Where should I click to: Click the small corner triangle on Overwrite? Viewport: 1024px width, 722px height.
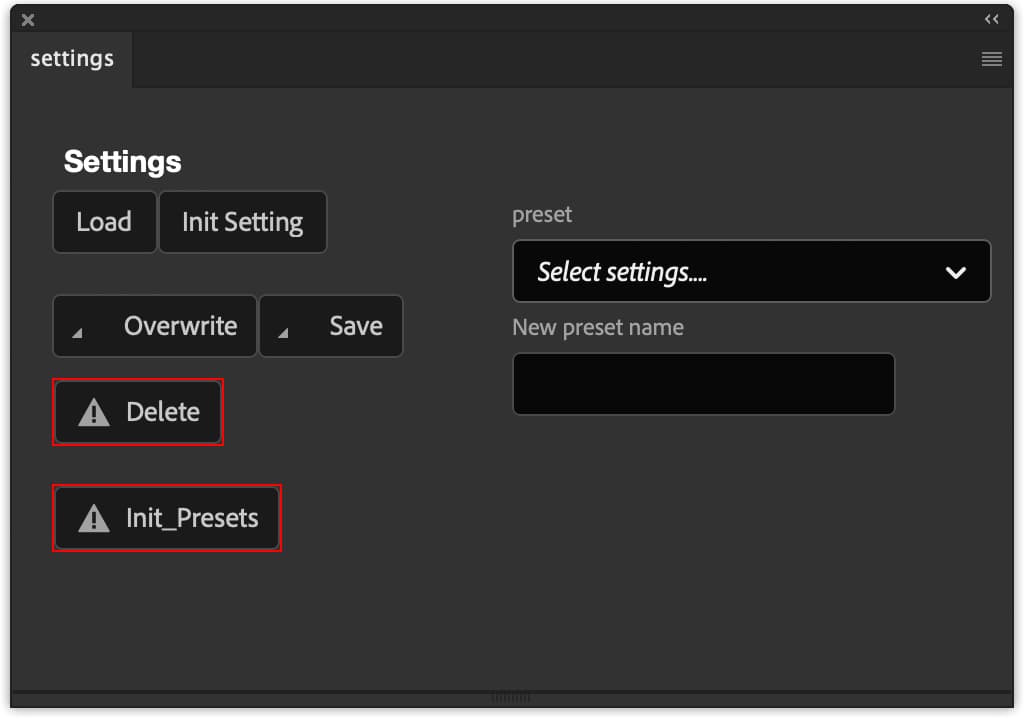[x=77, y=333]
